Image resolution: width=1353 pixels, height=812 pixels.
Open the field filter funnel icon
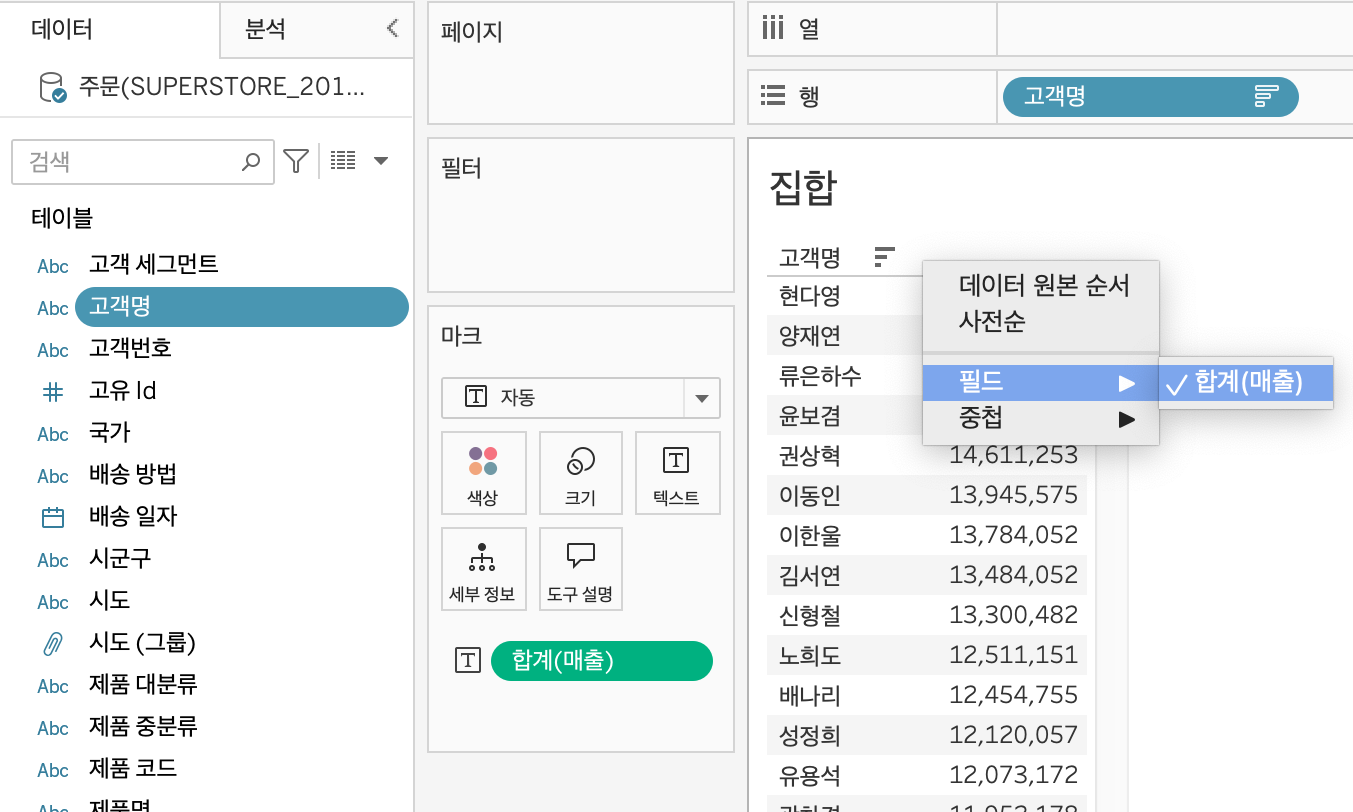tap(295, 161)
